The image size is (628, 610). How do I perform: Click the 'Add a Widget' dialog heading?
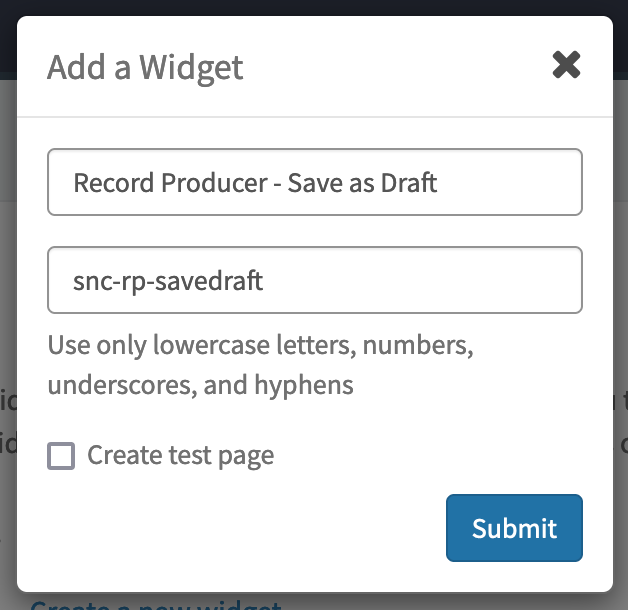point(145,67)
